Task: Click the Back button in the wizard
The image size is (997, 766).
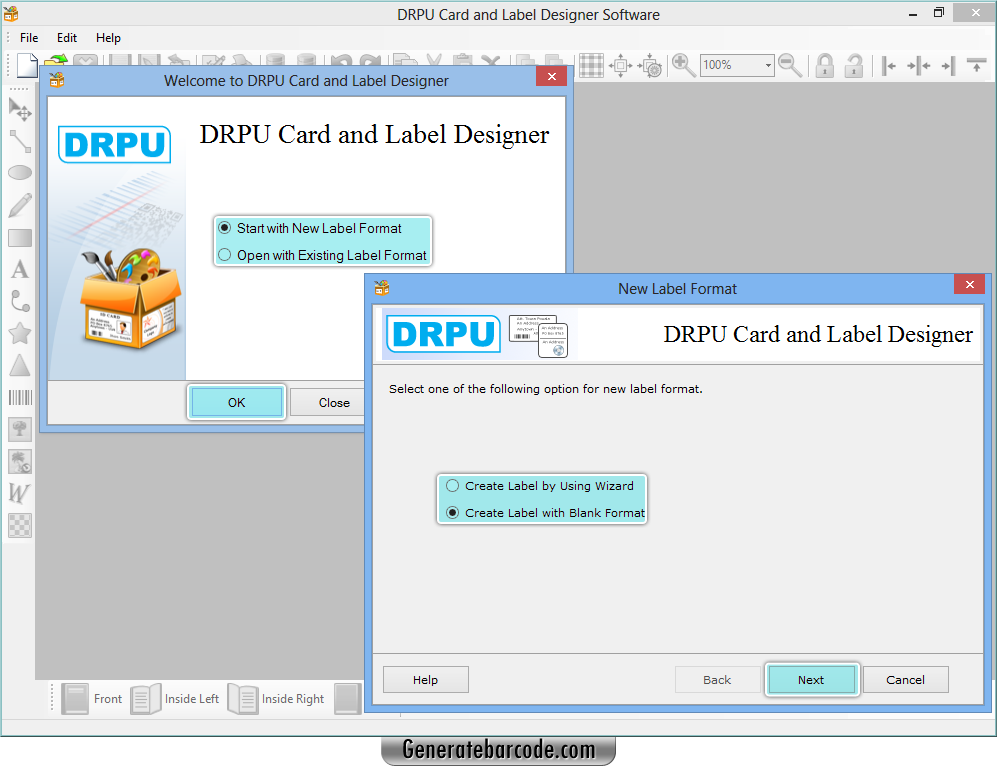Action: pyautogui.click(x=717, y=680)
